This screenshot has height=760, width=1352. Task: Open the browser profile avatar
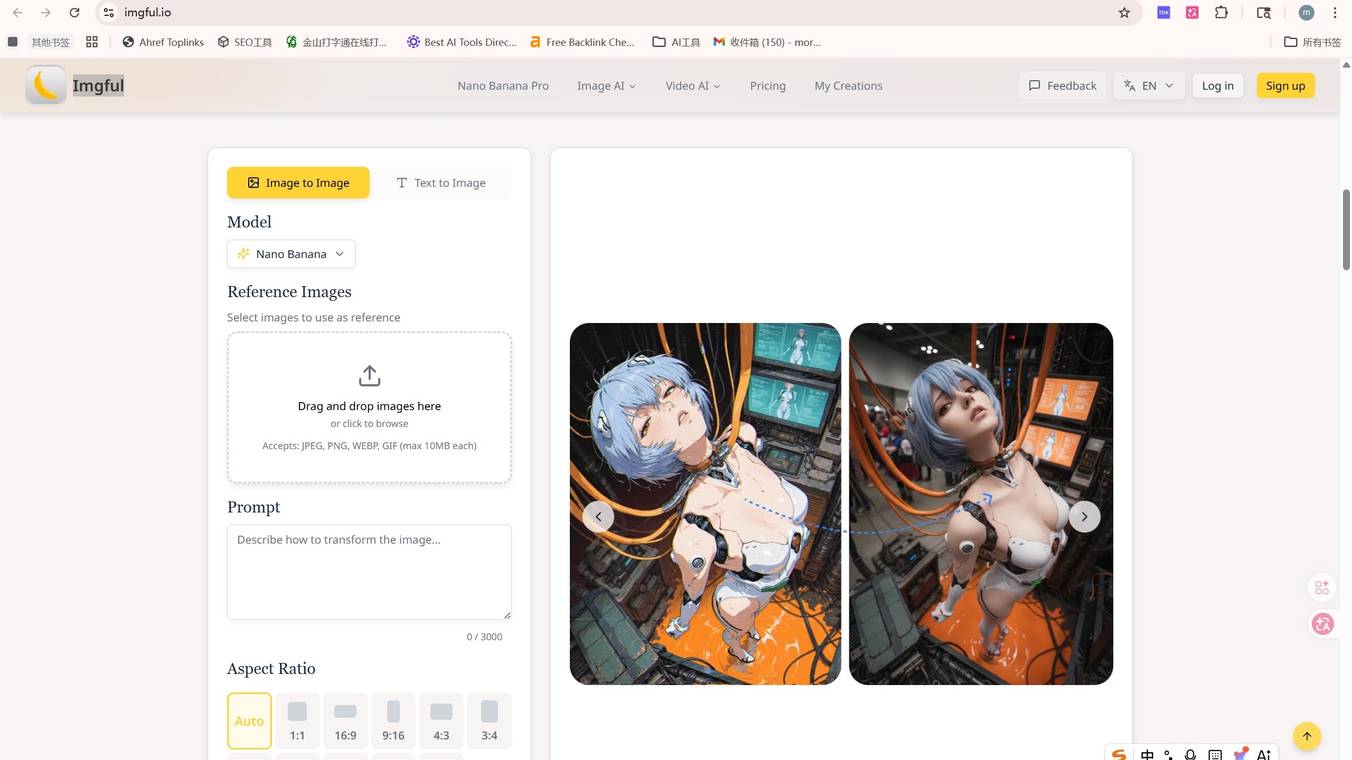click(1306, 13)
